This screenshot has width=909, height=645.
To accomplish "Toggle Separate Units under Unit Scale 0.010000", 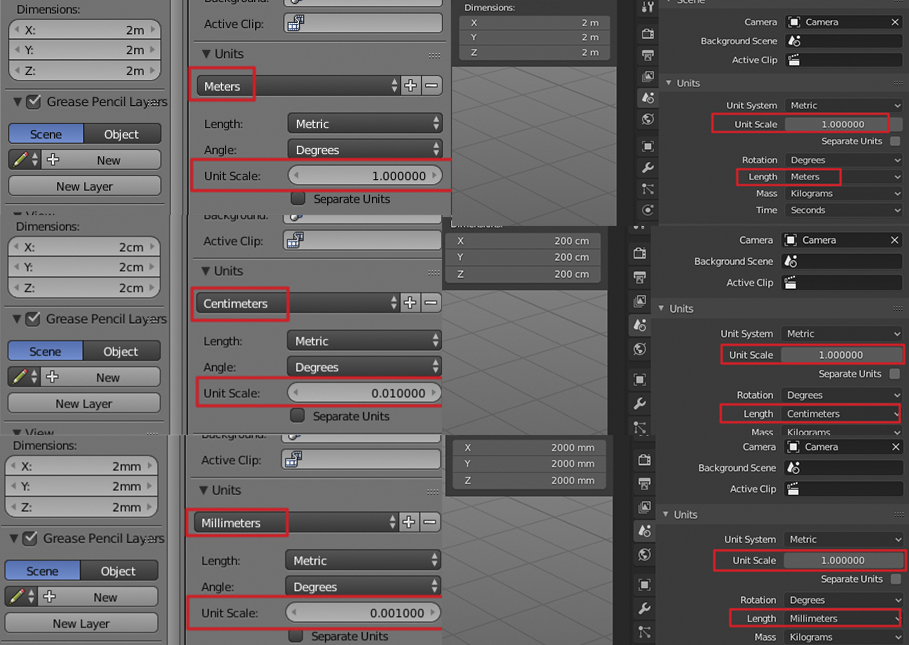I will click(x=298, y=415).
